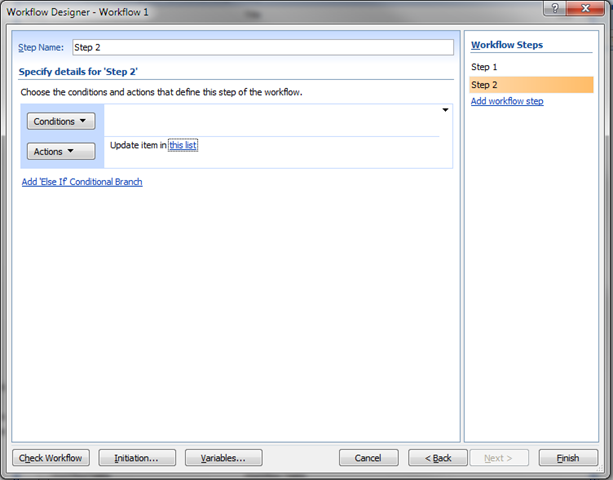Expand the branch options arrow in step box
This screenshot has height=480, width=613.
[445, 110]
